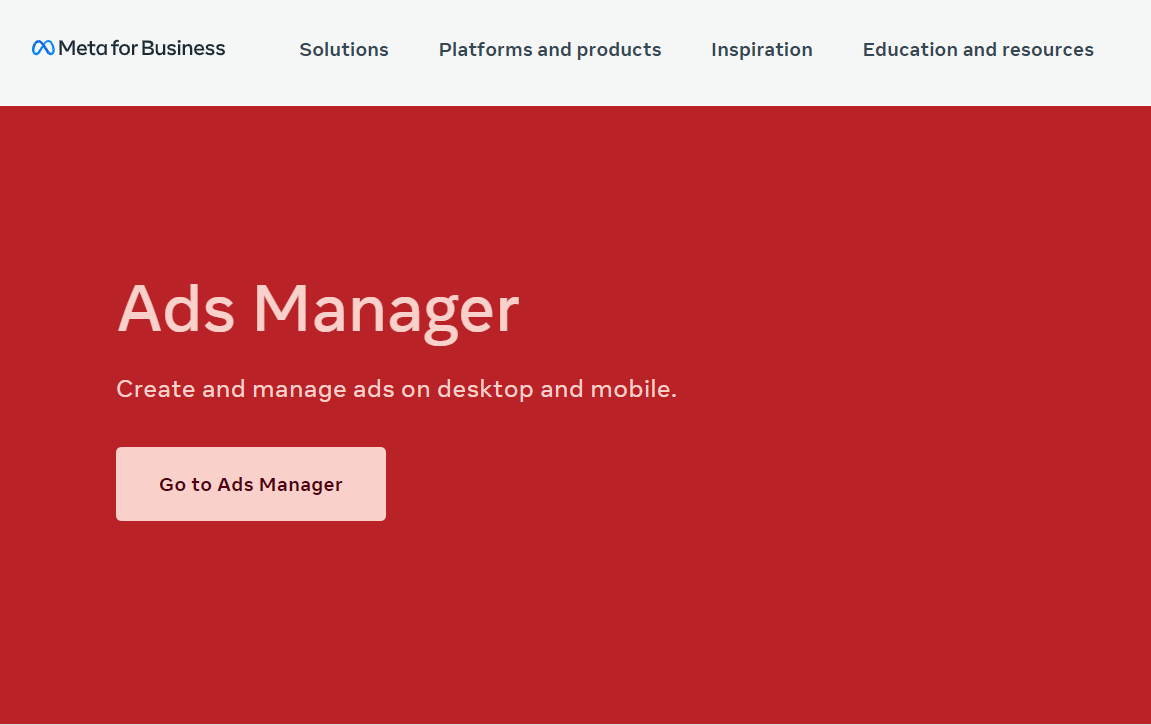Open the Inspiration menu

pos(761,49)
